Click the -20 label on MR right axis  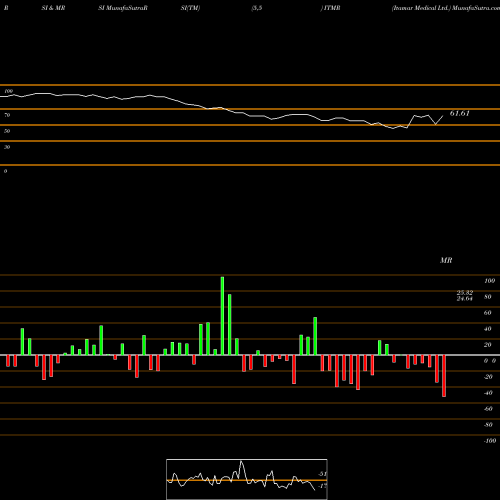[x=488, y=377]
